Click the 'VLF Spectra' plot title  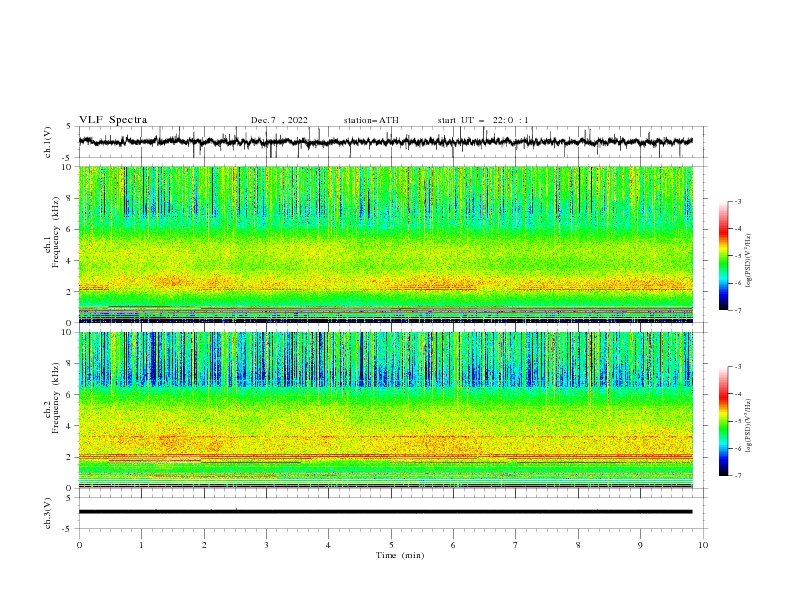point(113,120)
